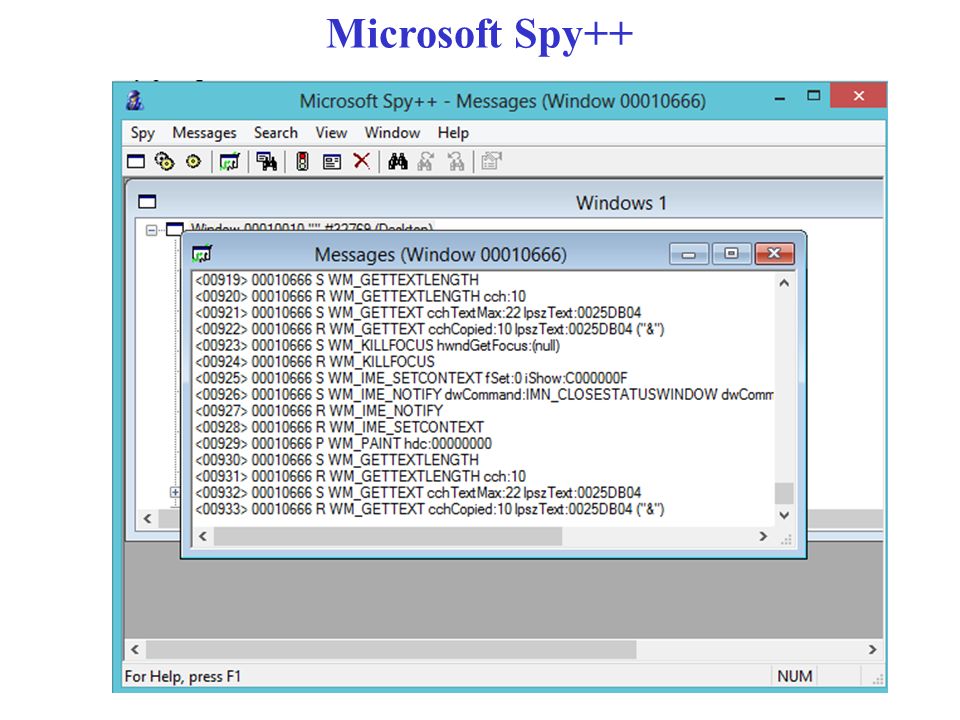Click the main window bottom scrollbar thumb
This screenshot has width=960, height=720.
pyautogui.click(x=391, y=650)
